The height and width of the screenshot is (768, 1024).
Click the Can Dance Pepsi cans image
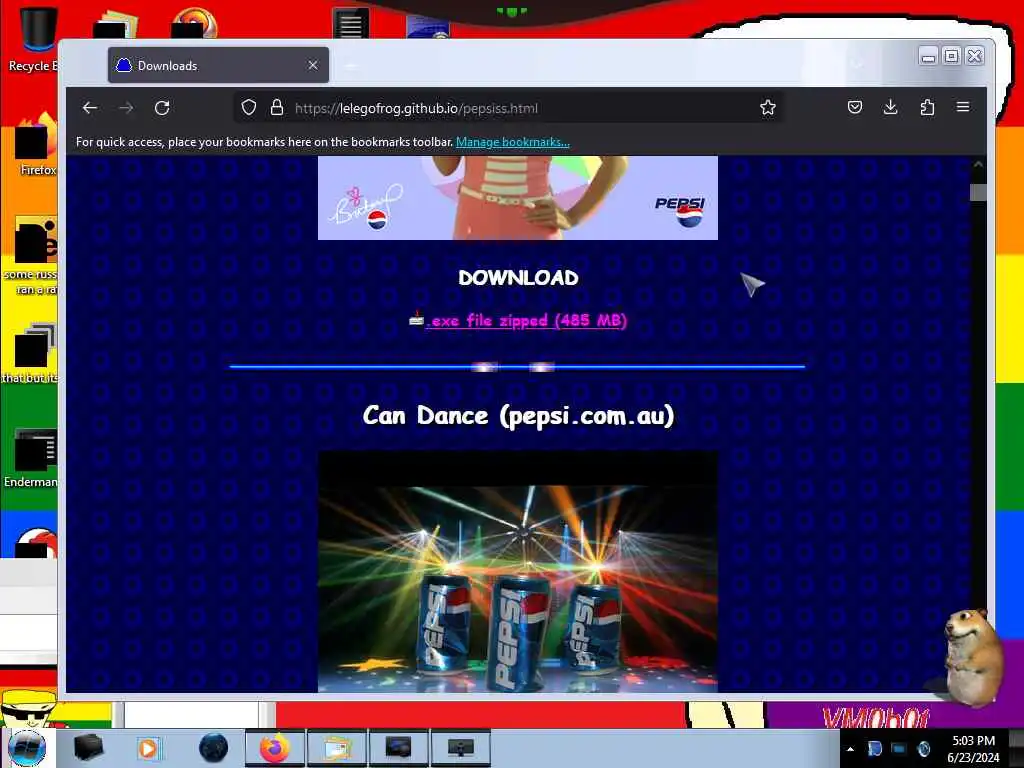[518, 571]
